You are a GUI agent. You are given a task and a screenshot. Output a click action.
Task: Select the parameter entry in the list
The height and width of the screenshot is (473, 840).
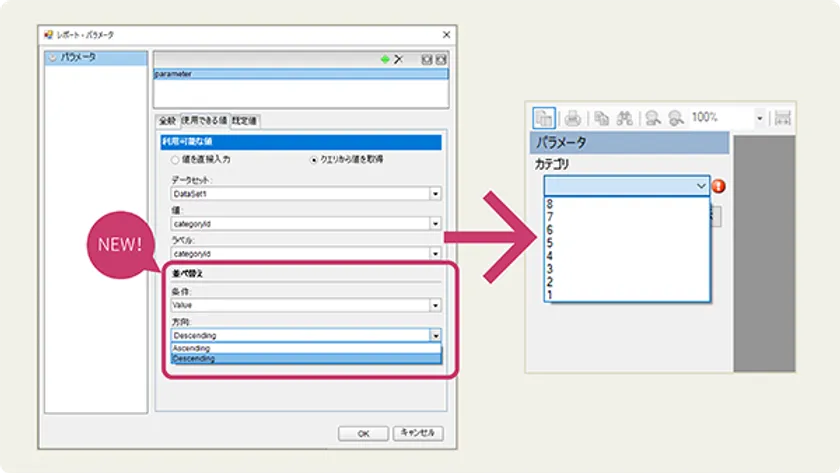300,73
